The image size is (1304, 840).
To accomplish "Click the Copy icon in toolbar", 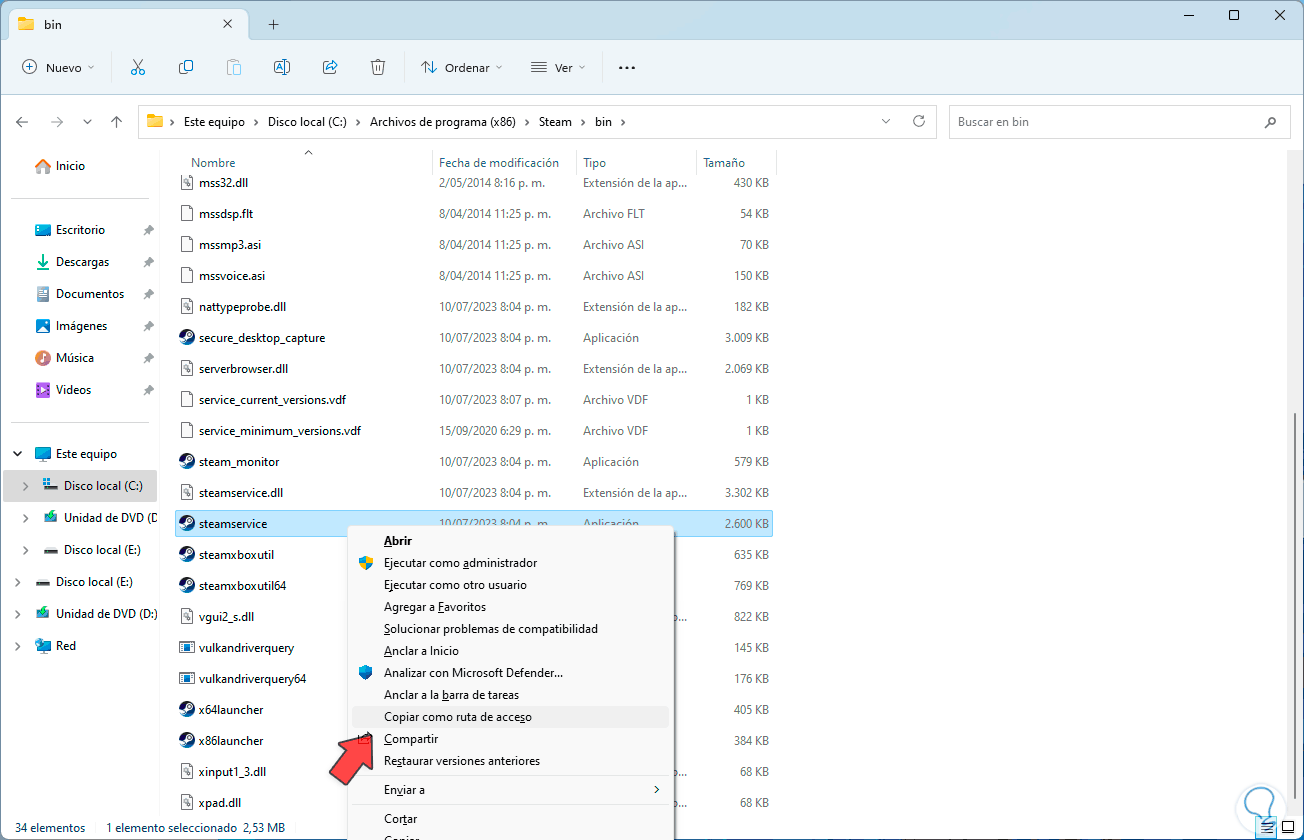I will click(186, 67).
